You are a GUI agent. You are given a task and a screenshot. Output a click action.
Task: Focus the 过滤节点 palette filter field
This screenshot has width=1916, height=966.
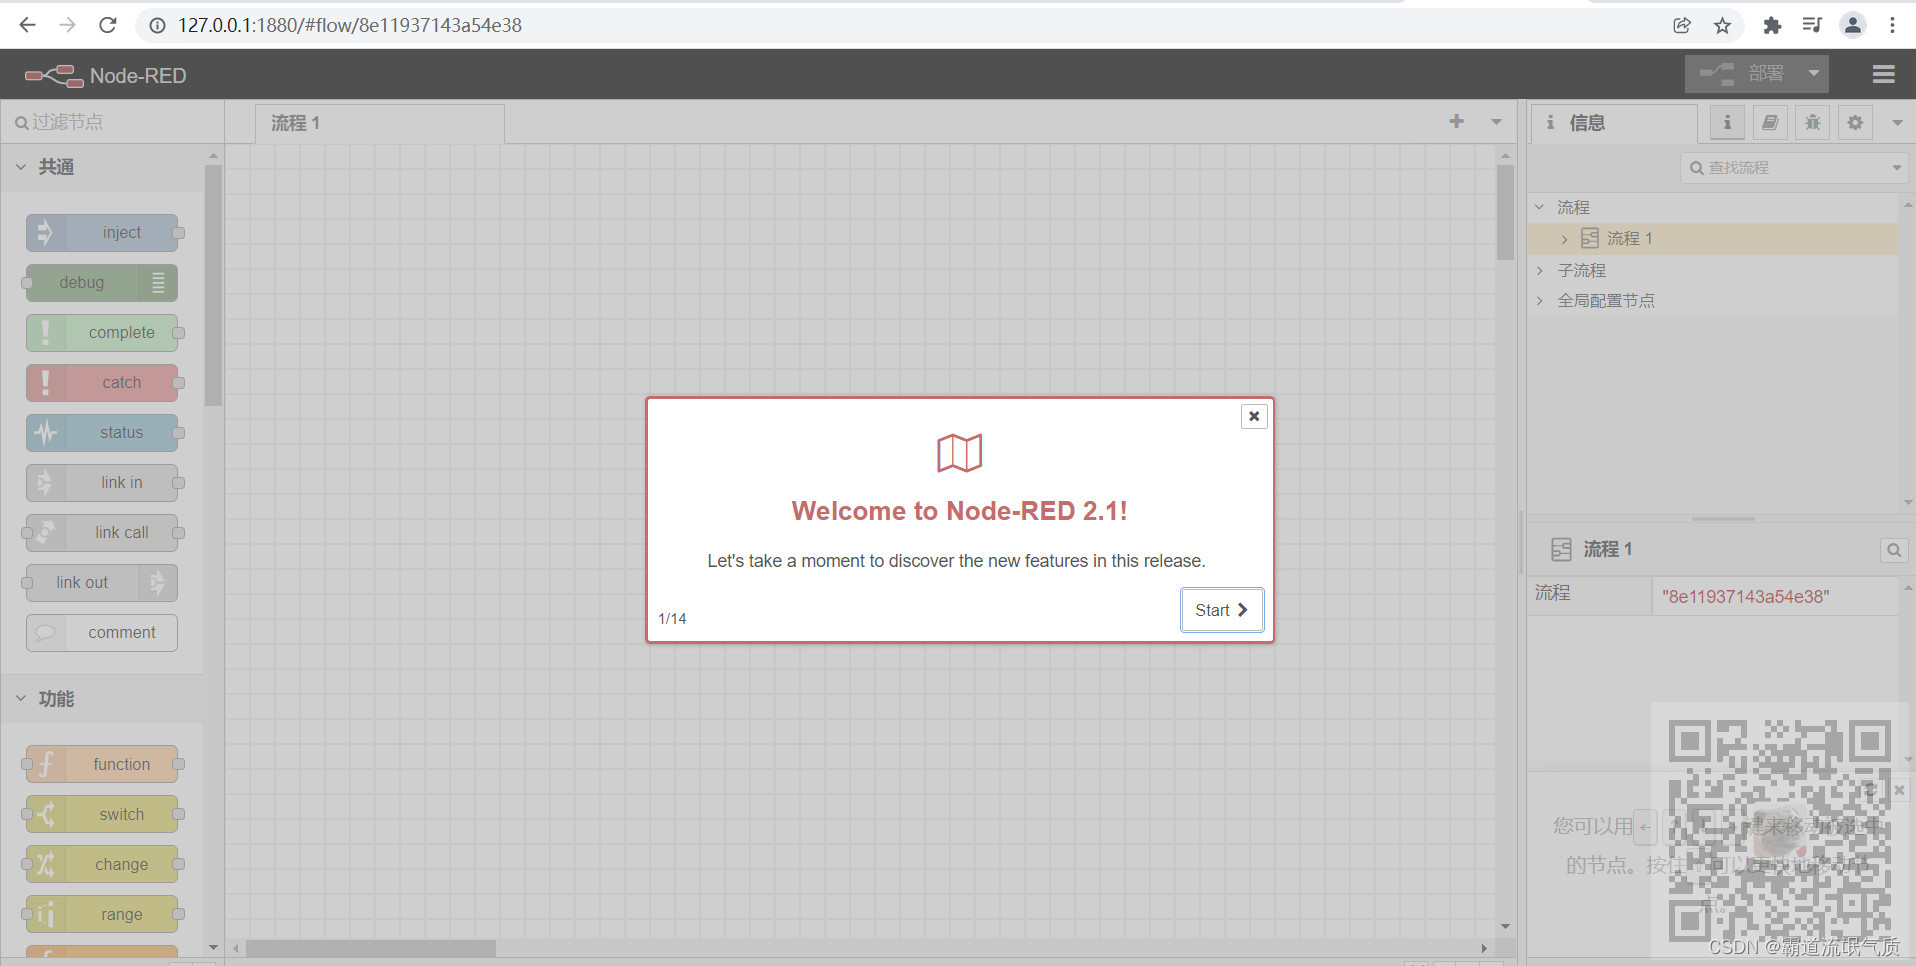(112, 122)
